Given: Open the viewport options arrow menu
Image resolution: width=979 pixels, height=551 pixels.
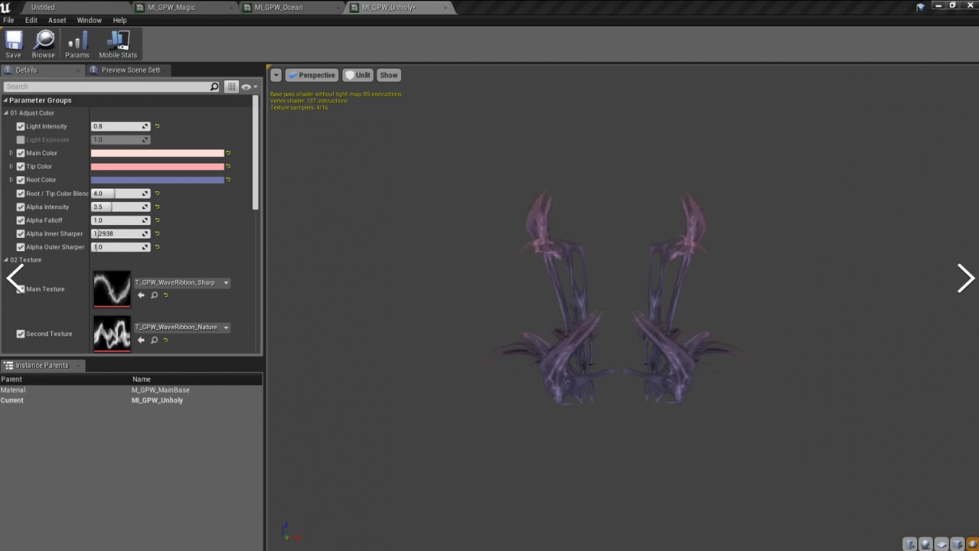Looking at the screenshot, I should [x=276, y=75].
